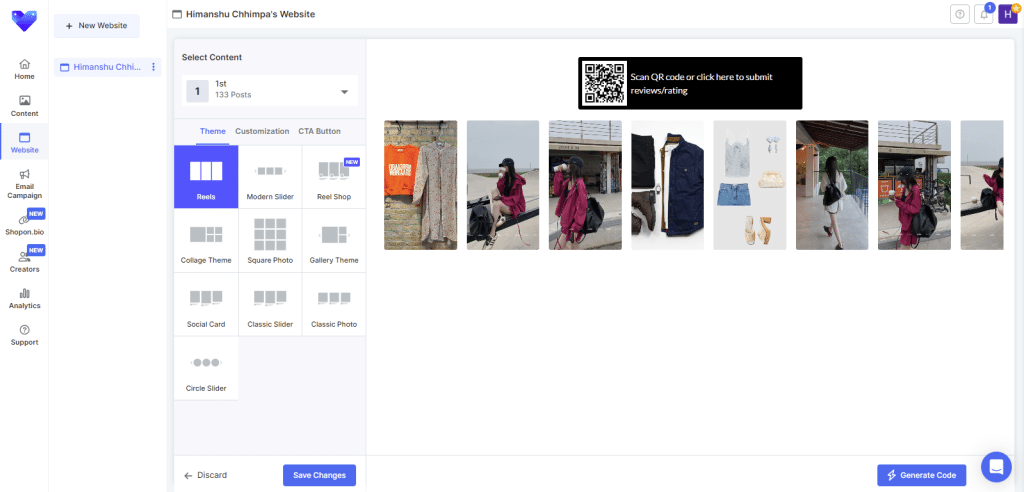The height and width of the screenshot is (492, 1024).
Task: Choose the Collage Theme layout
Action: click(x=206, y=241)
